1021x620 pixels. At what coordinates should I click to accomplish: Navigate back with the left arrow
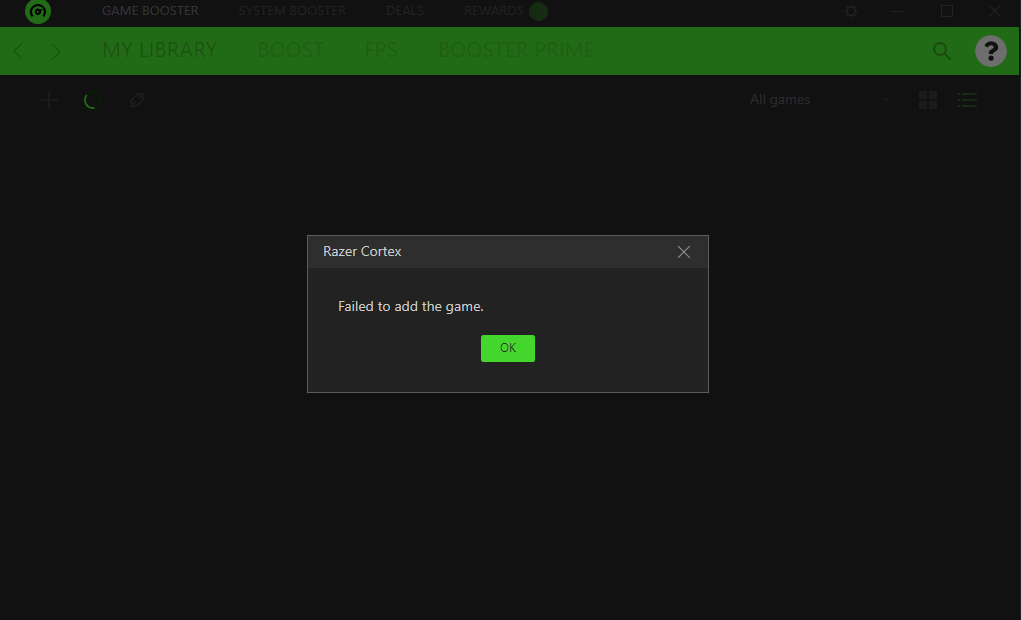coord(18,51)
